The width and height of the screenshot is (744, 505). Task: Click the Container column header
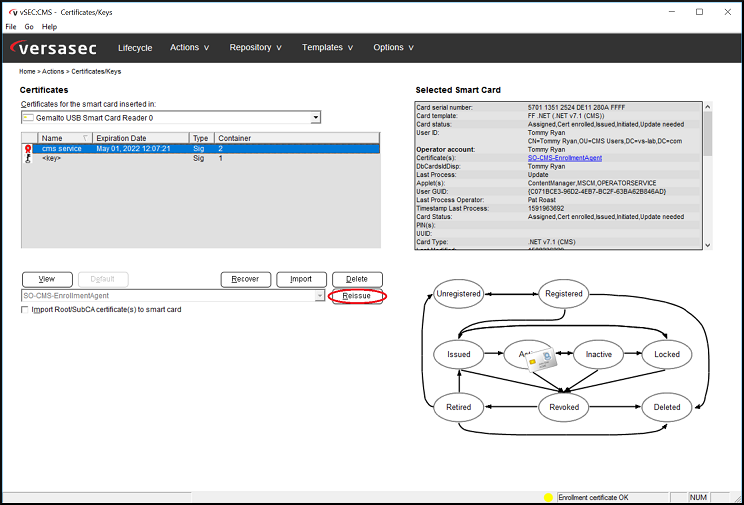[x=297, y=138]
